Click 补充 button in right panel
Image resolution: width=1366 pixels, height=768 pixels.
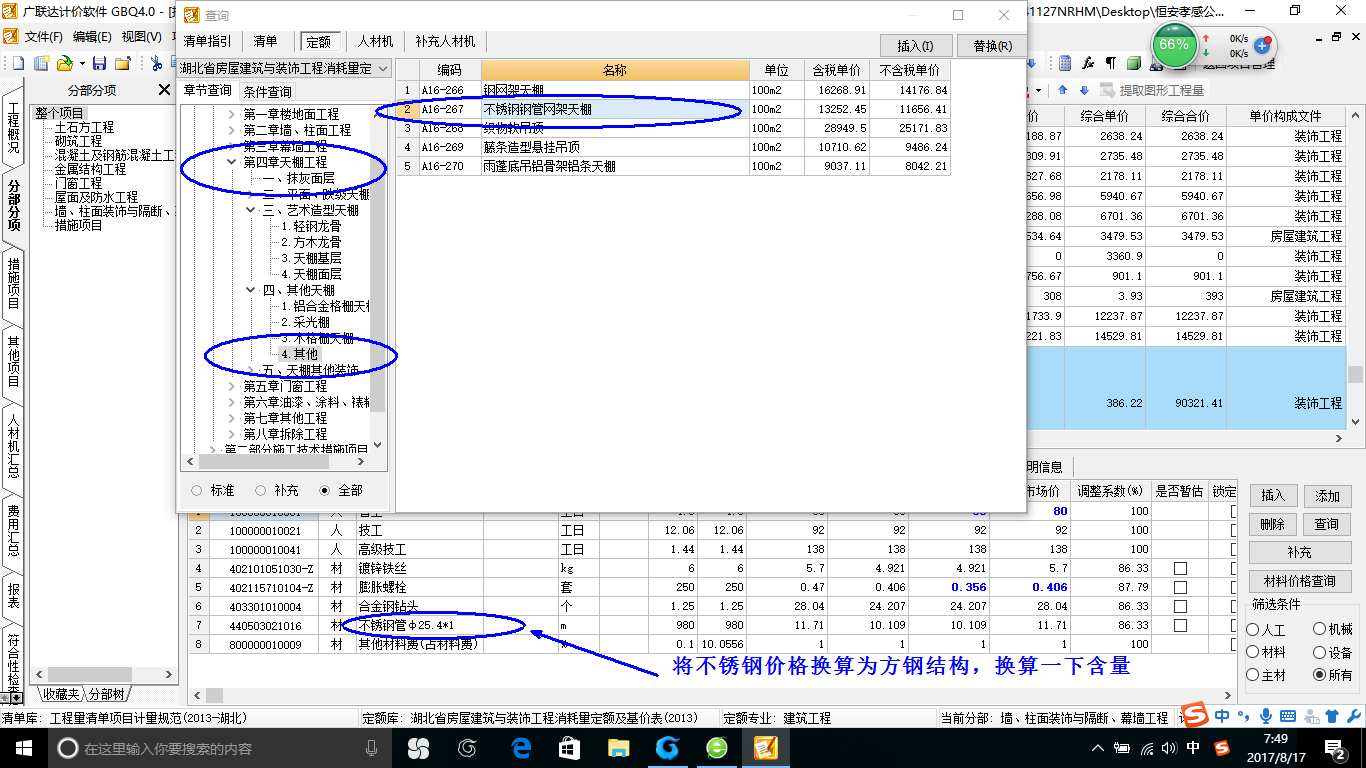1299,552
